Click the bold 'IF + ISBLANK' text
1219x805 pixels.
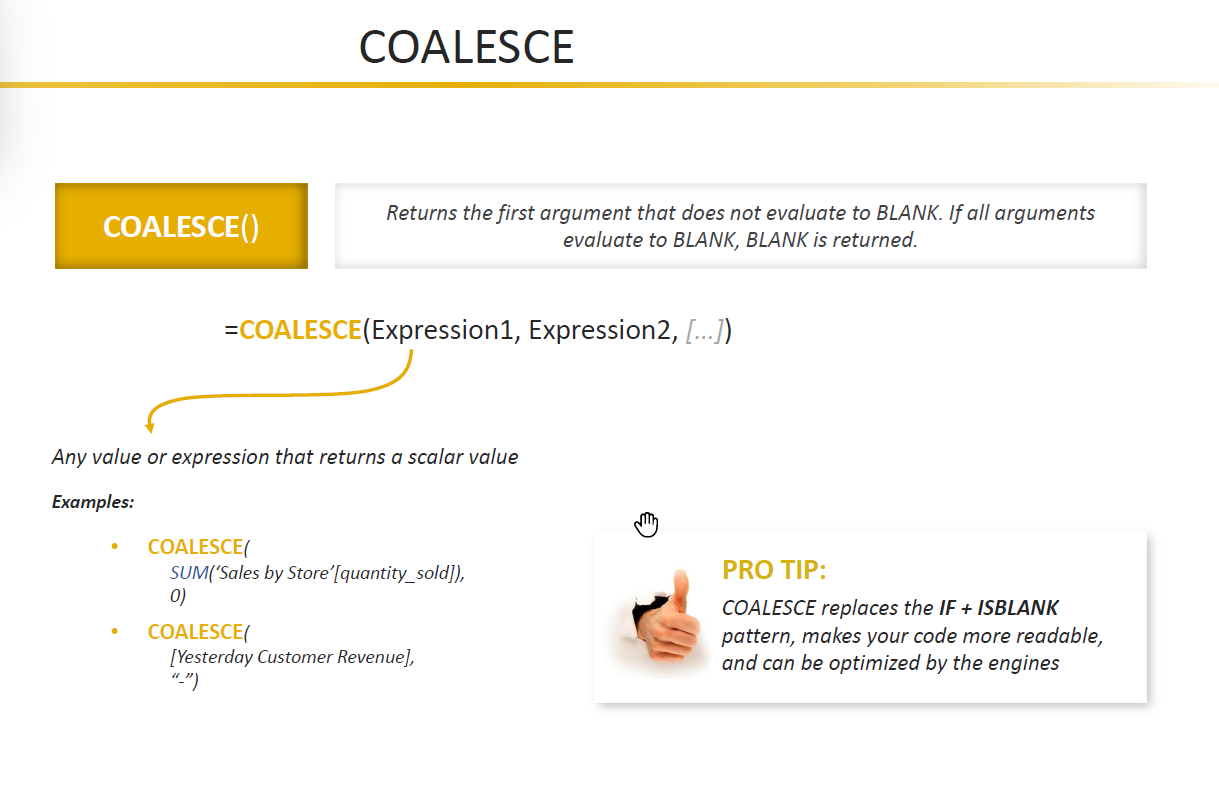[x=997, y=608]
